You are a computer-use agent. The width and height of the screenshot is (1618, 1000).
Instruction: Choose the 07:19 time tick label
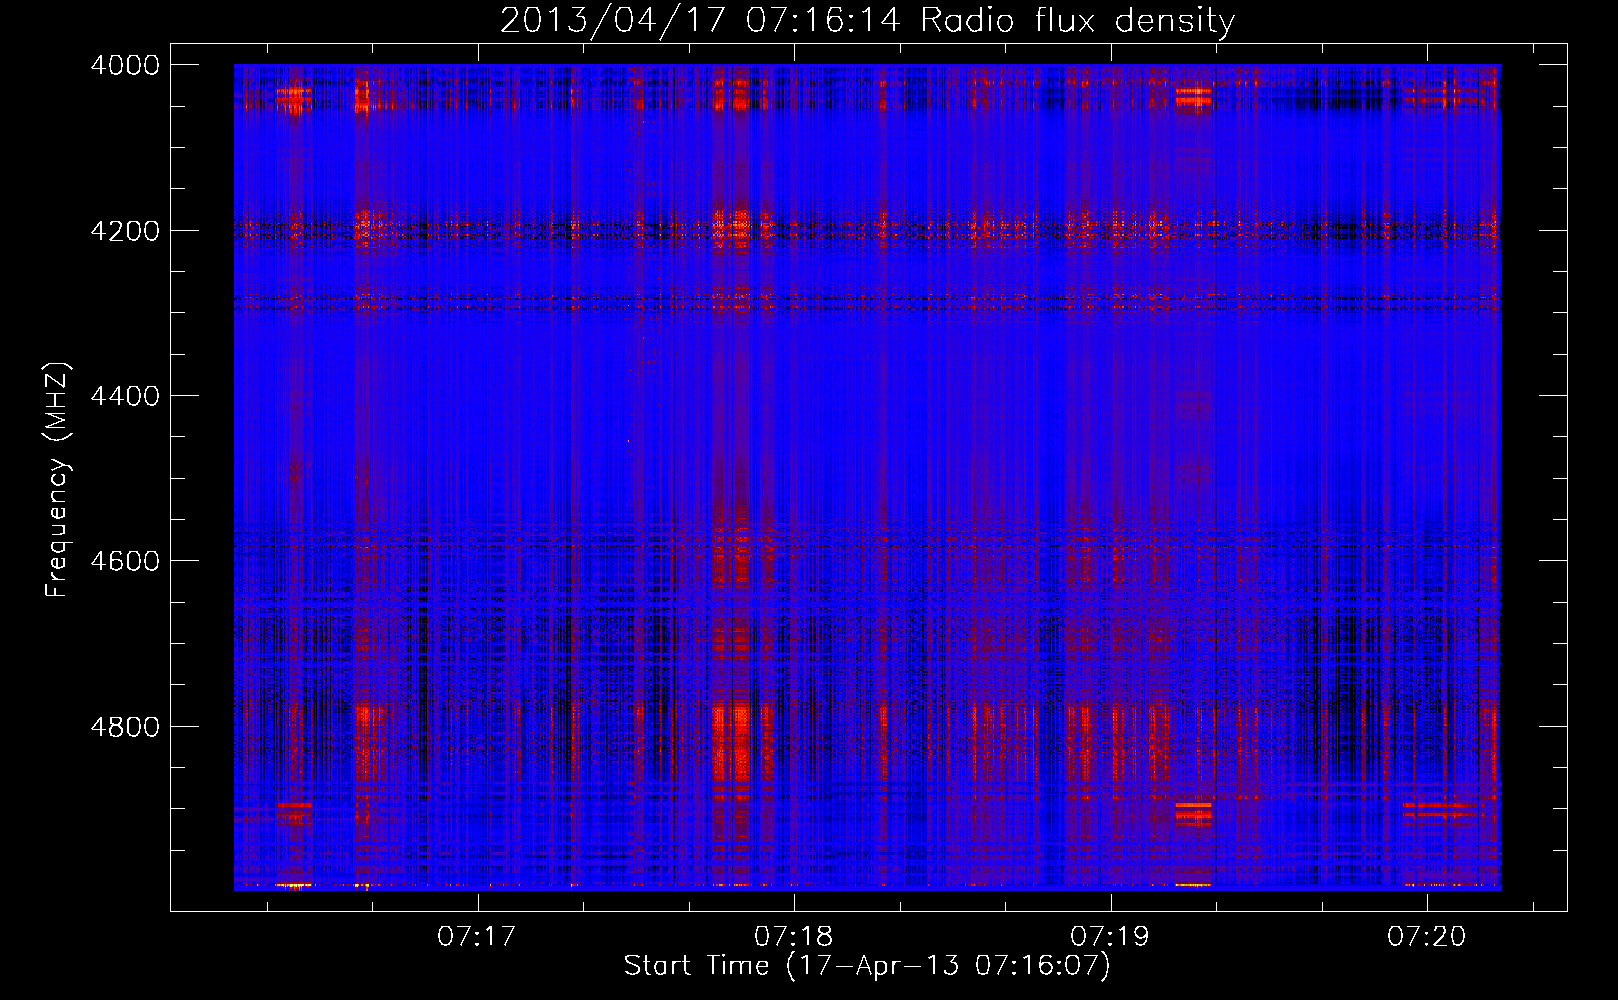coord(1110,937)
